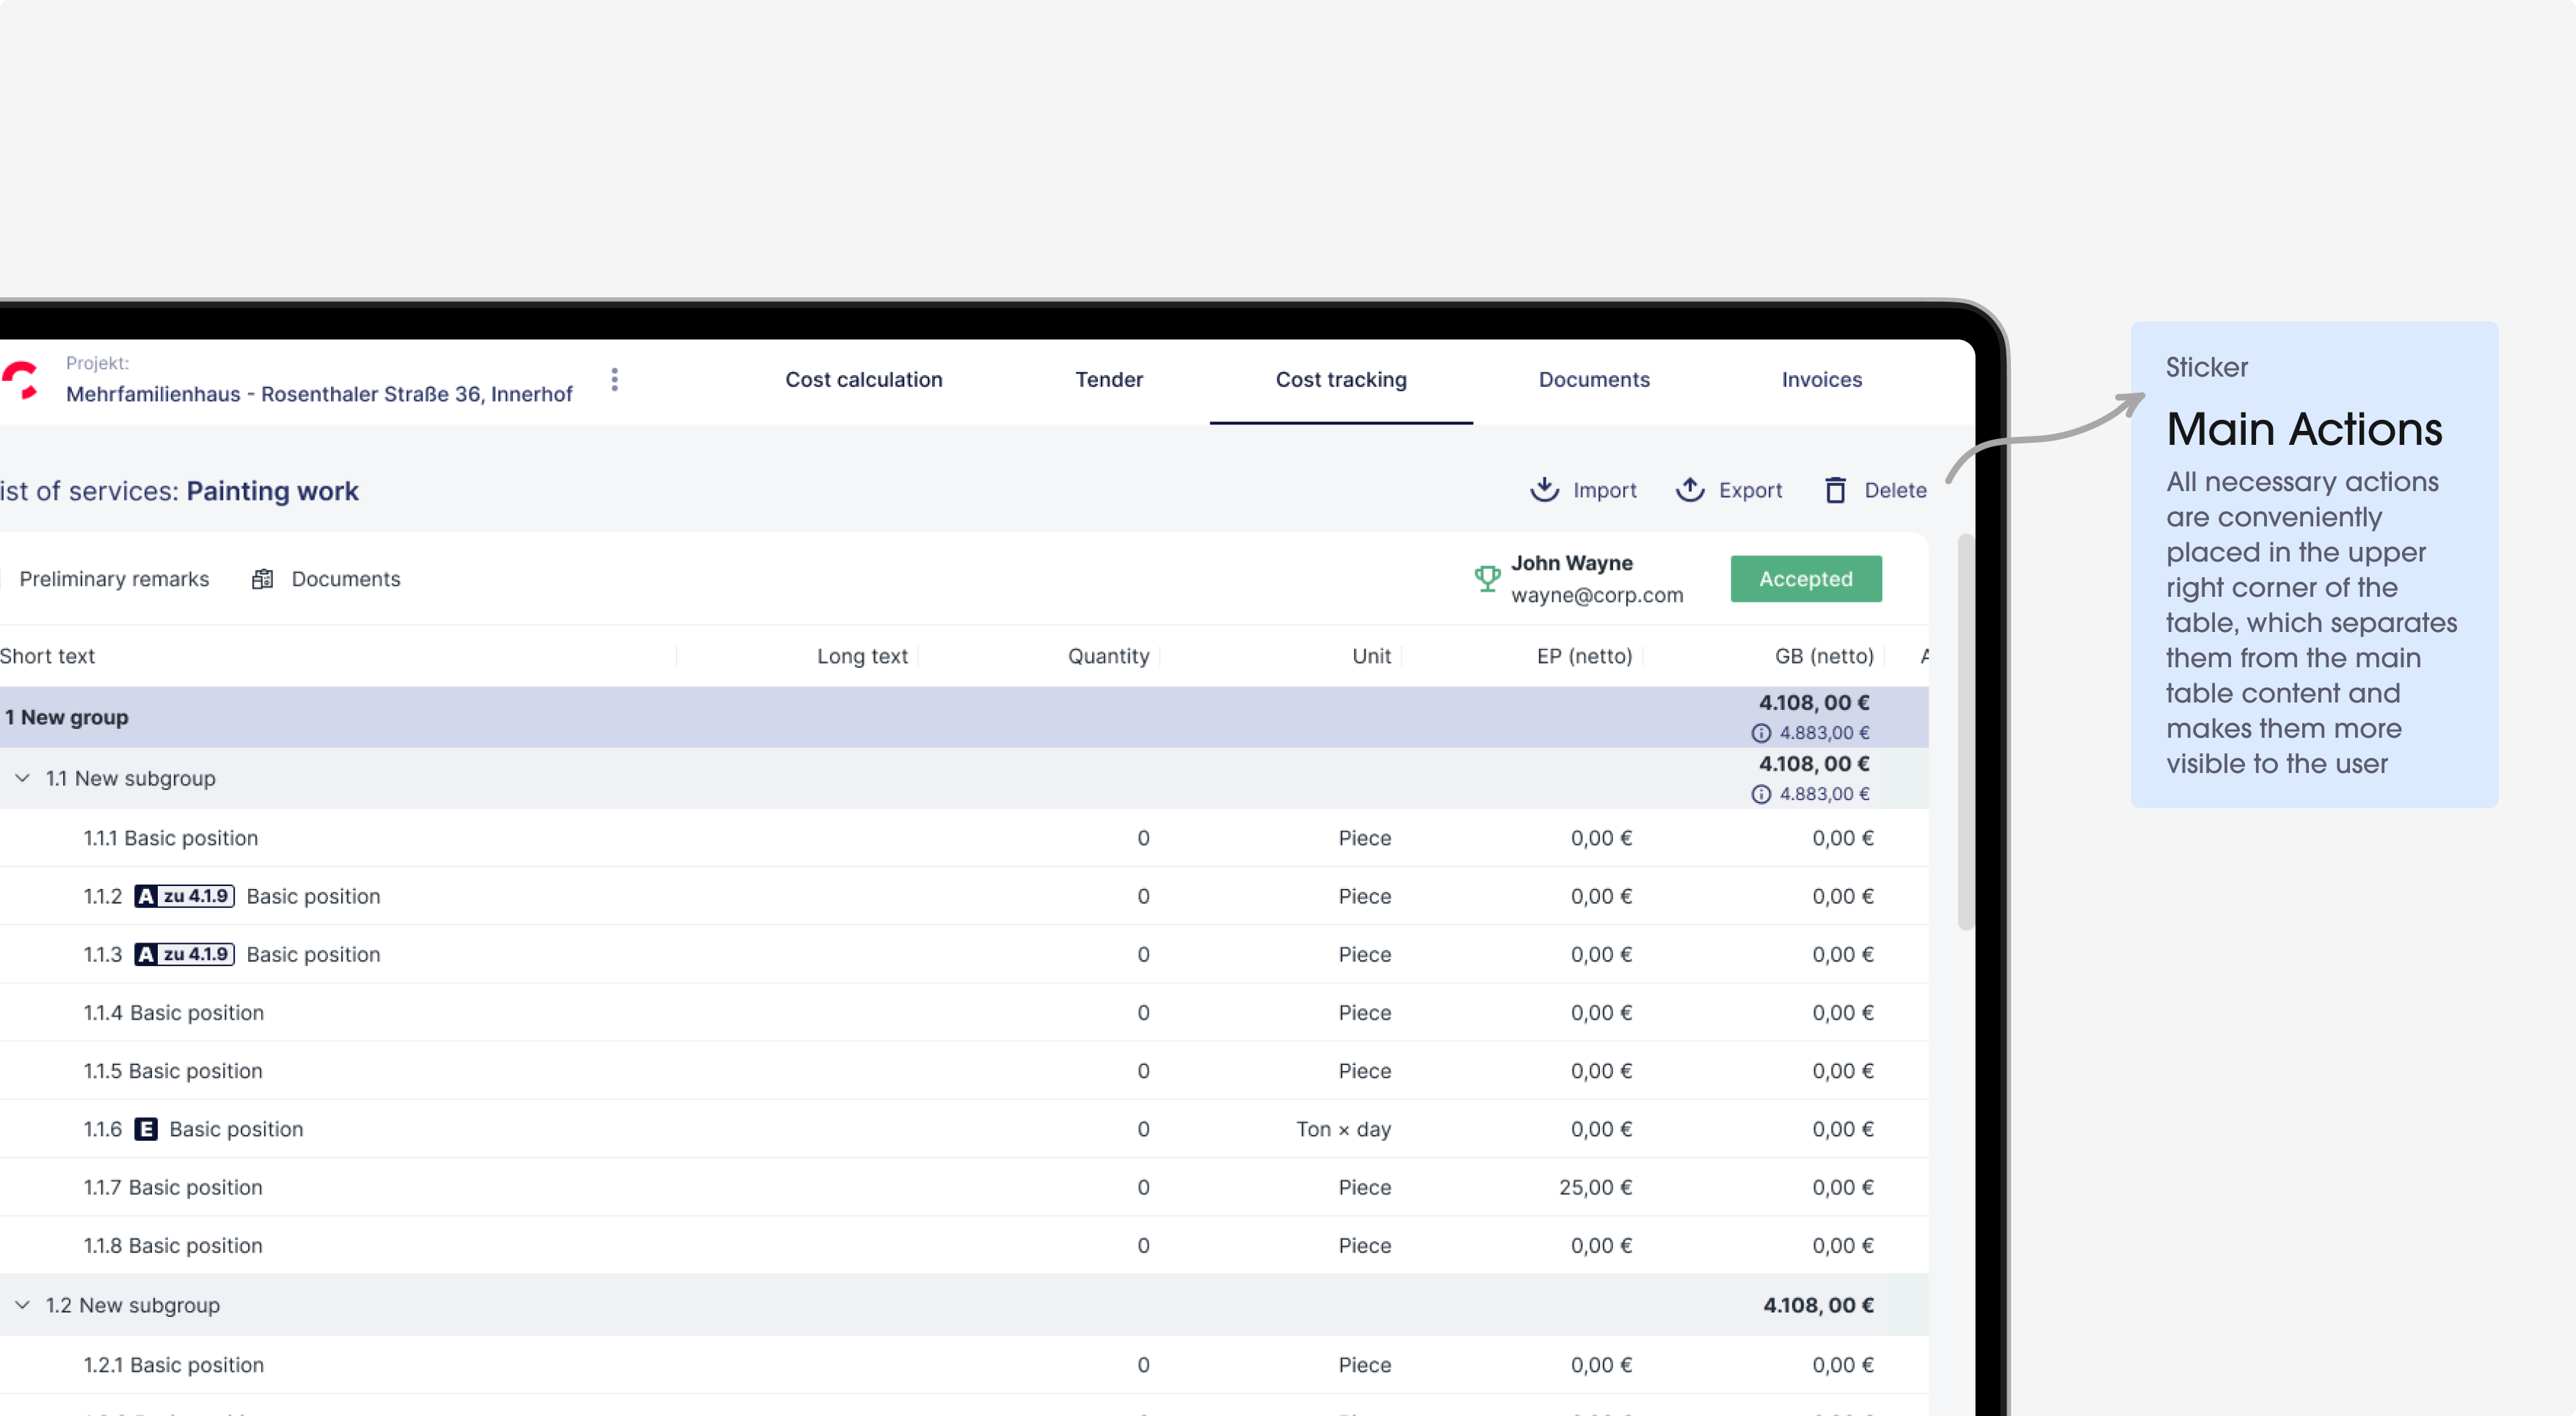
Task: Open the project three-dot options menu
Action: pyautogui.click(x=614, y=380)
